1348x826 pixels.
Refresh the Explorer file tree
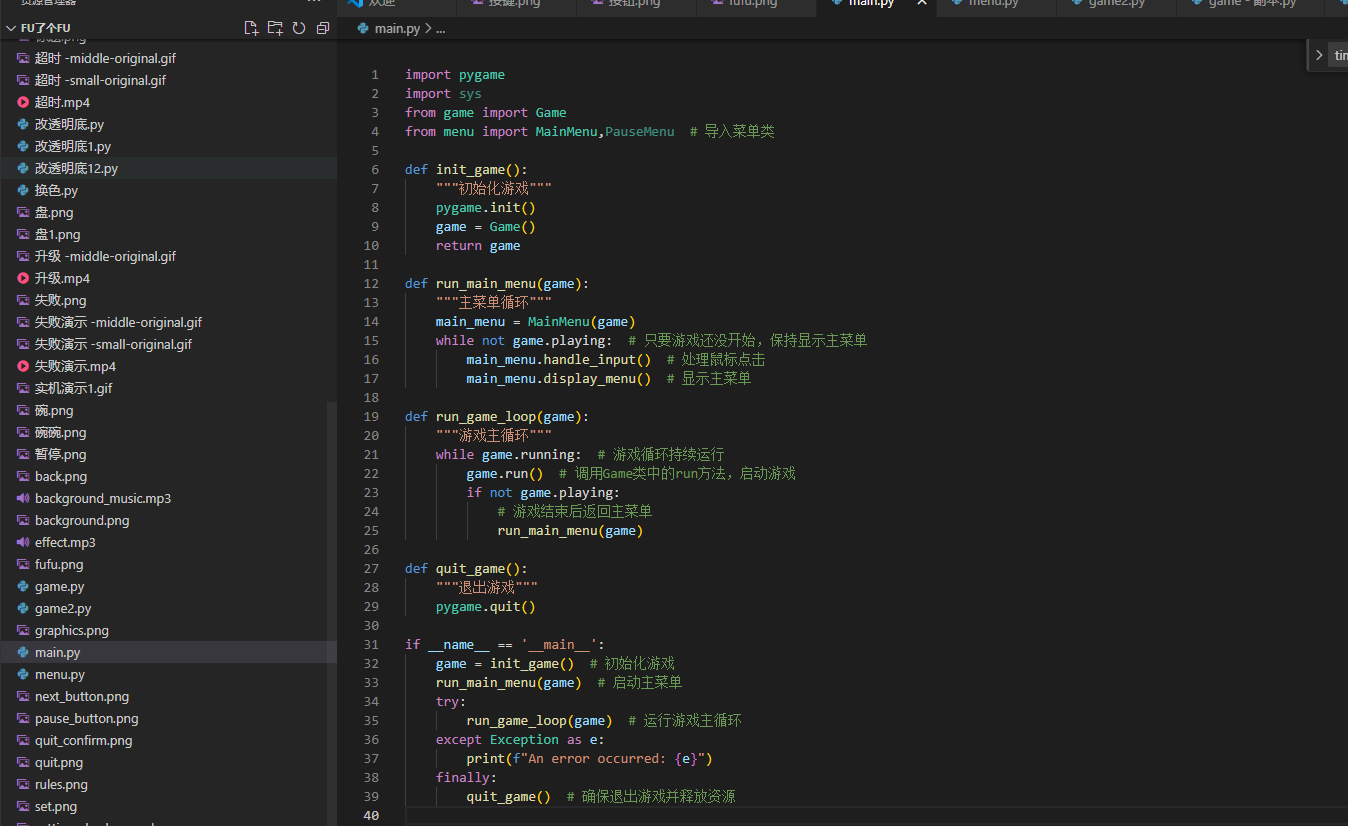coord(299,28)
